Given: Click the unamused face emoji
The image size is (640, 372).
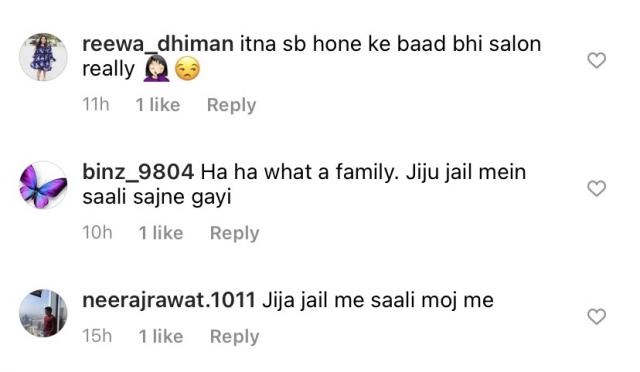Looking at the screenshot, I should click(x=188, y=69).
